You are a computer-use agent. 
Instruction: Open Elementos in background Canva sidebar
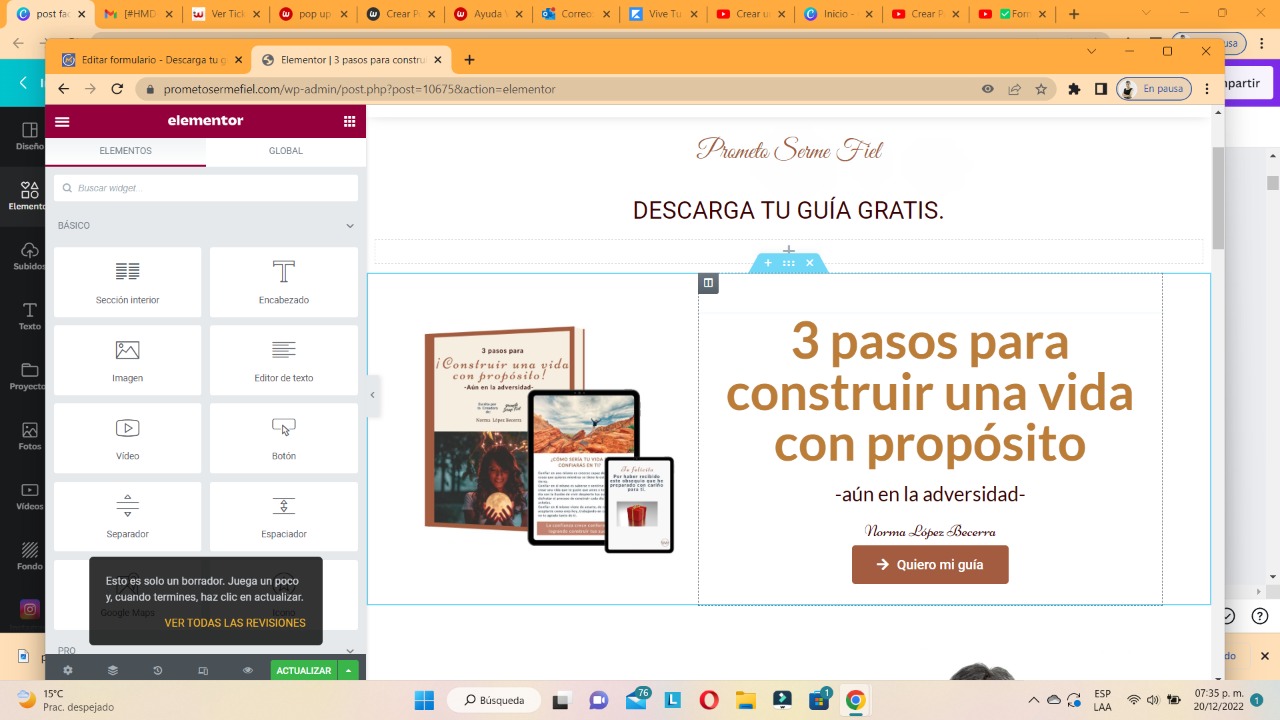(26, 196)
